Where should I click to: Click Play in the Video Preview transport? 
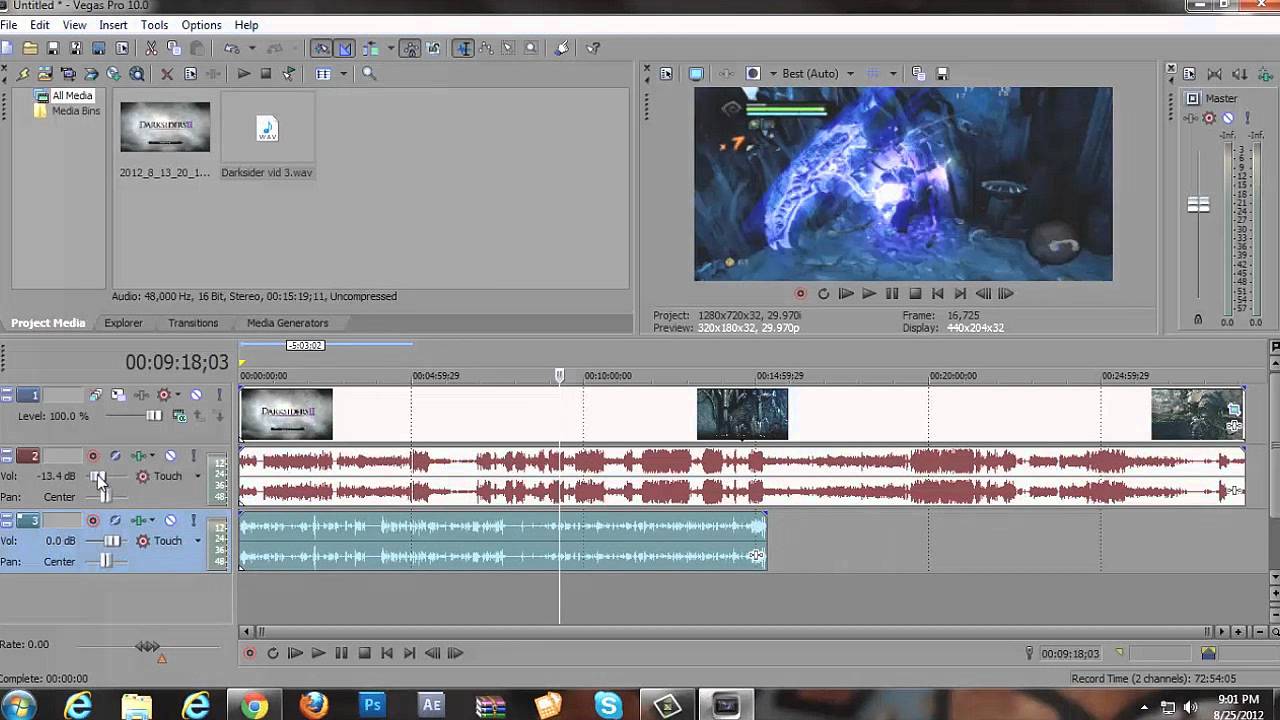pos(868,294)
